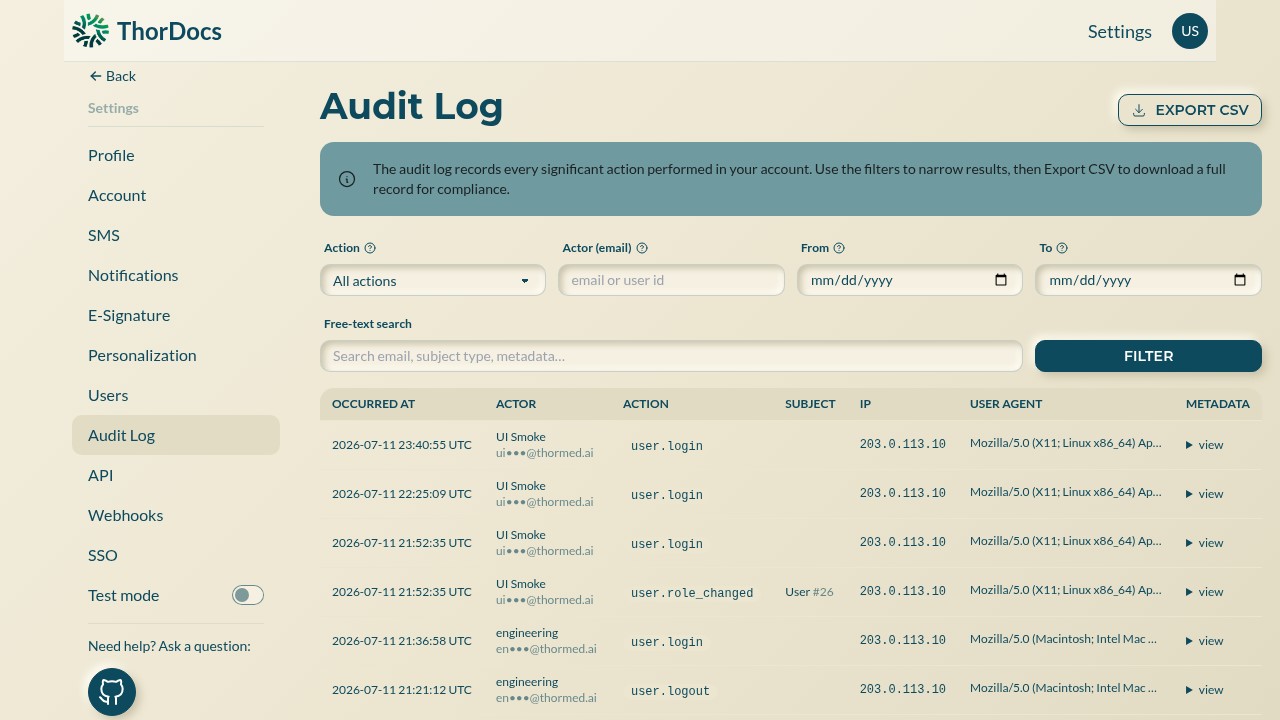Screen dimensions: 1280x720
Task: Click the Filter button
Action: (1148, 356)
